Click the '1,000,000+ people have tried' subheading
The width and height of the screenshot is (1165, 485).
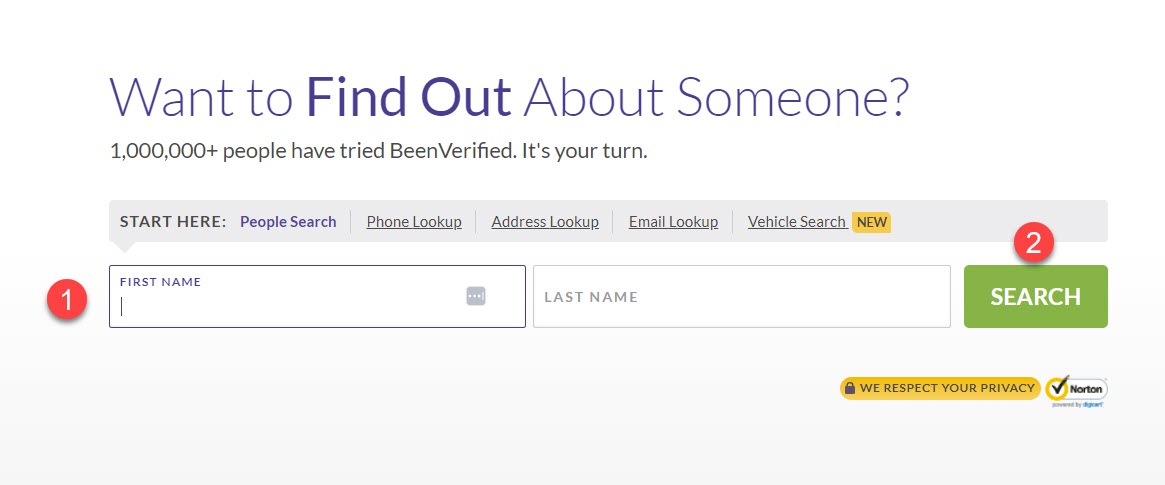coord(378,152)
